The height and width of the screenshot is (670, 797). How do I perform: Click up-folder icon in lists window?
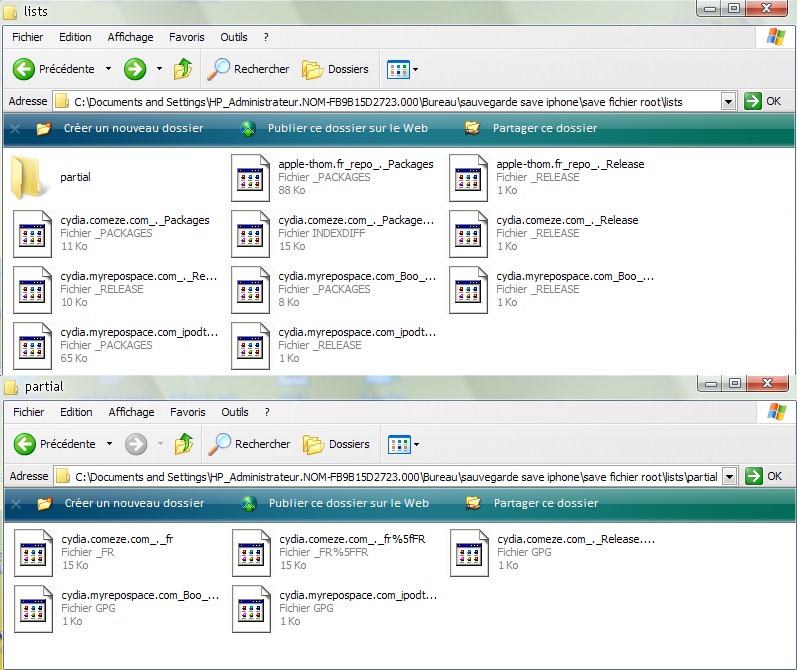183,69
